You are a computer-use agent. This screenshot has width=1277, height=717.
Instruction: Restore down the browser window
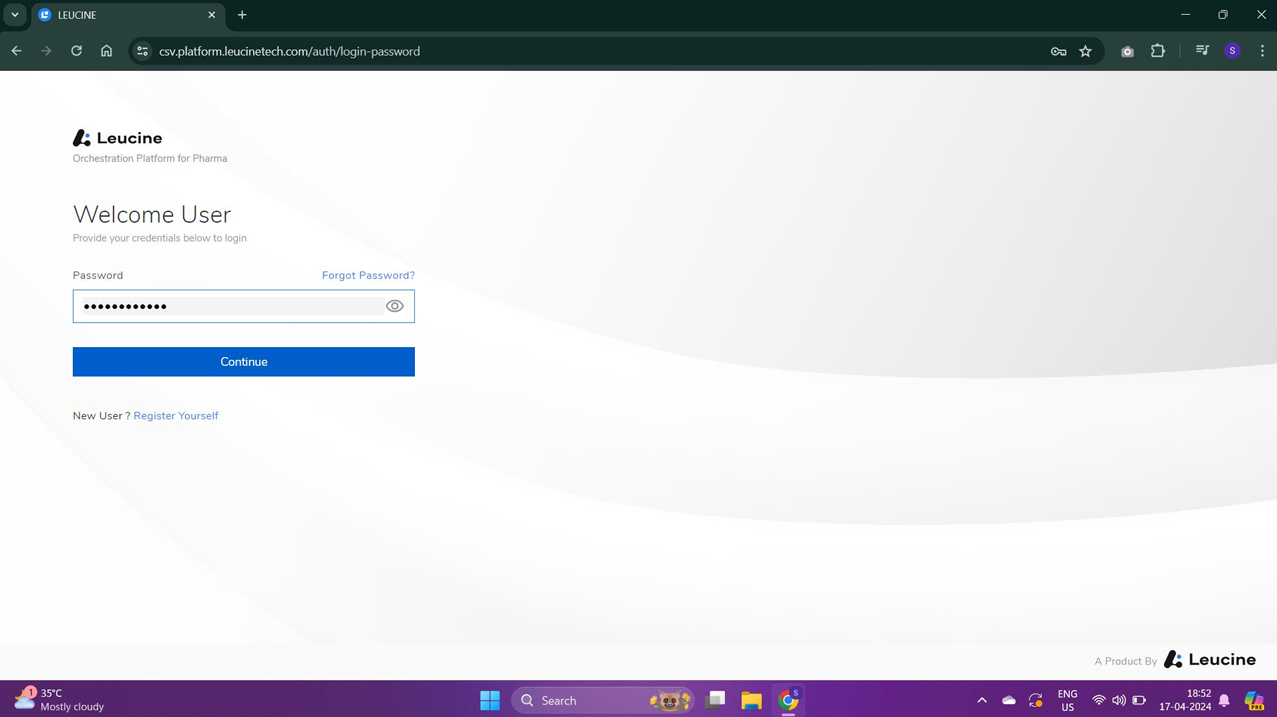point(1223,15)
